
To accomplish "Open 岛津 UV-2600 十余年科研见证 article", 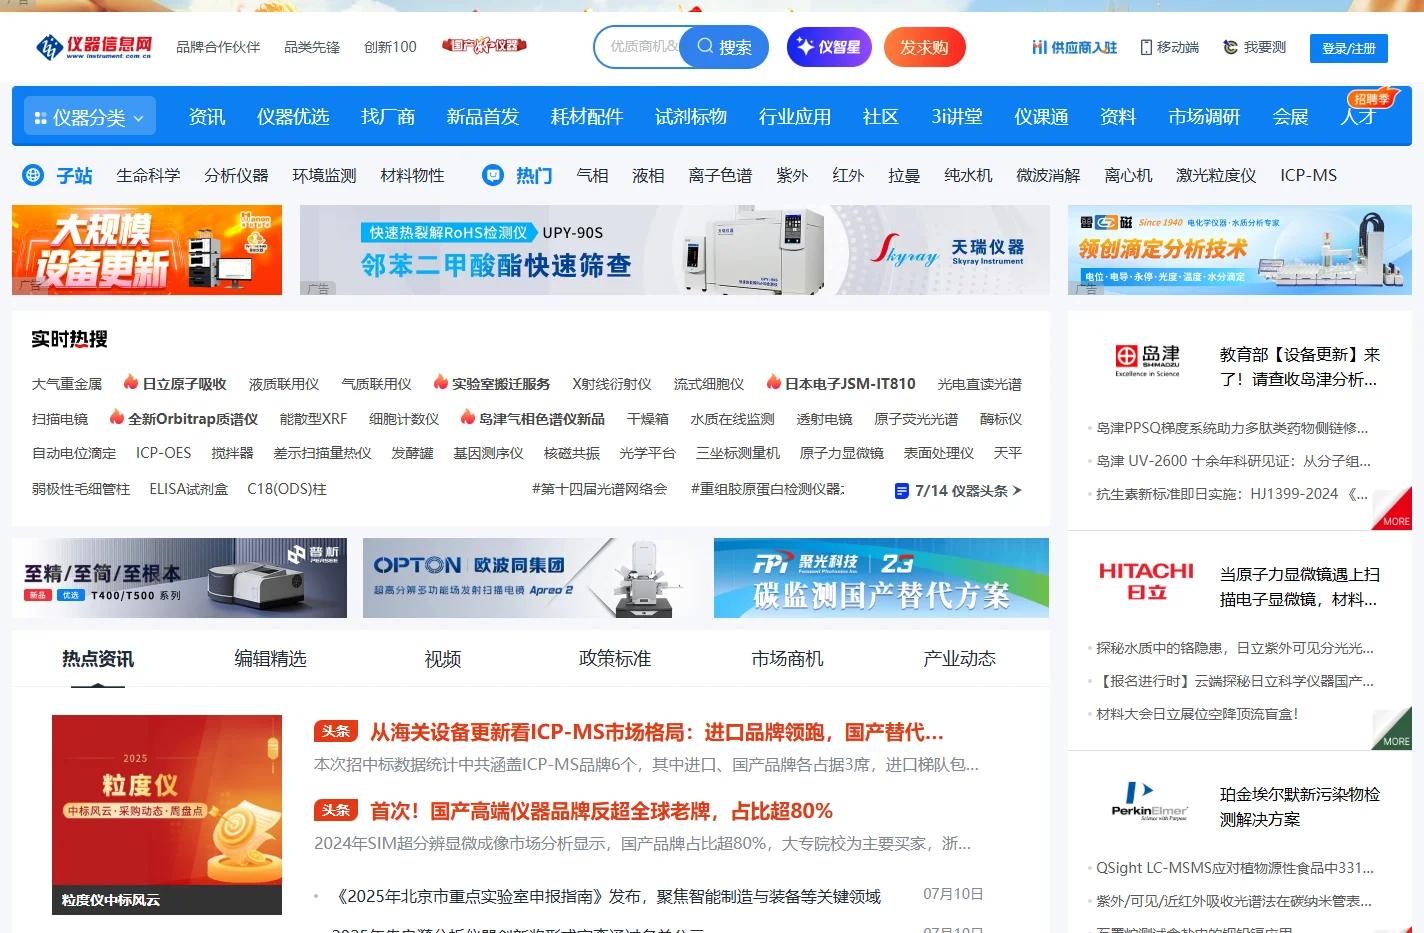I will [x=1233, y=461].
